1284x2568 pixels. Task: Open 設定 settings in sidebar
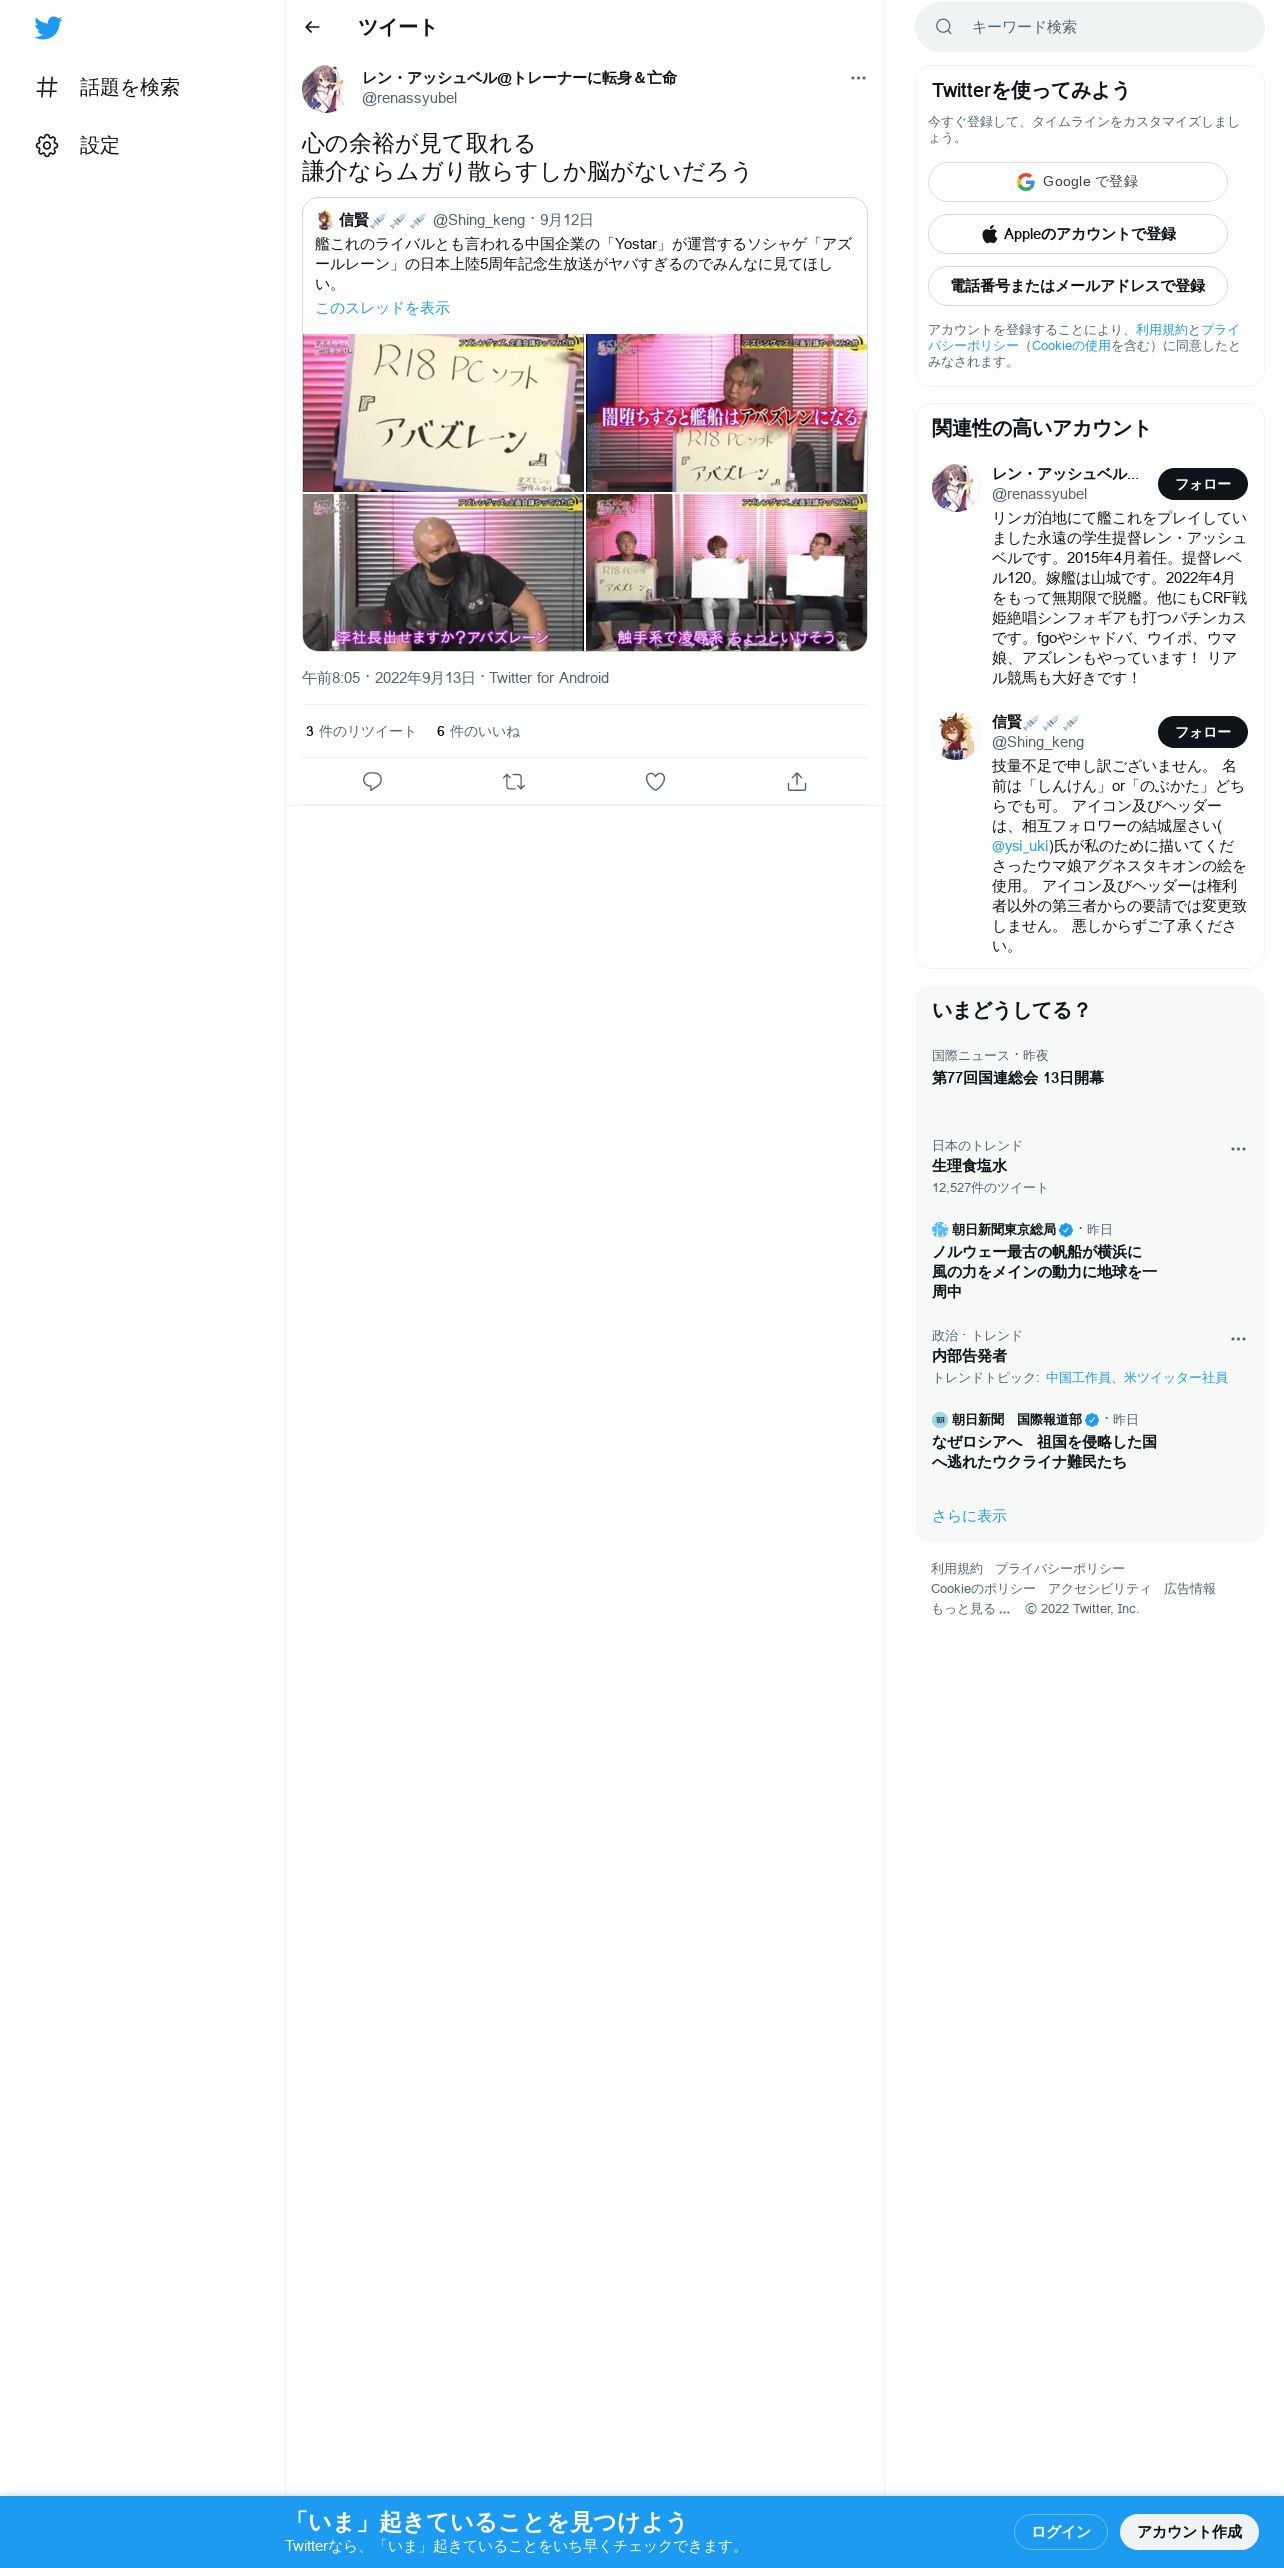point(78,146)
